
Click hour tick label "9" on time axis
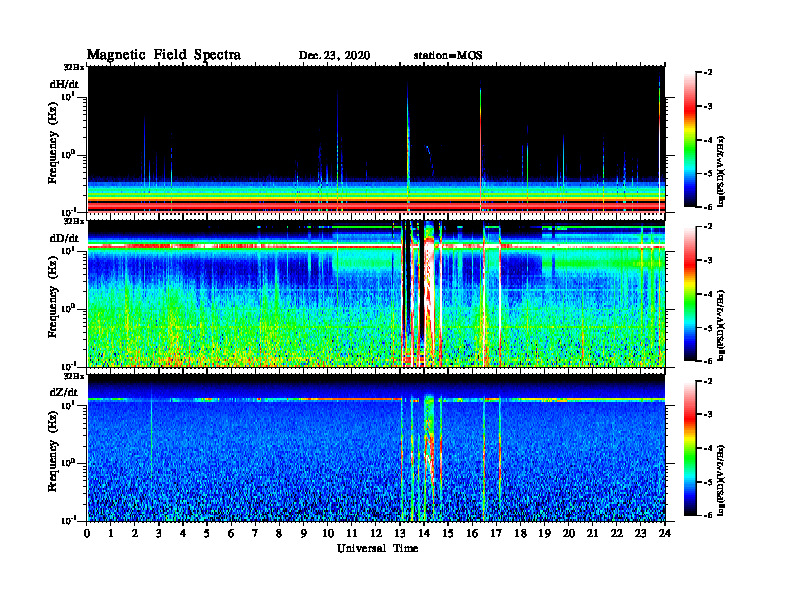(304, 534)
